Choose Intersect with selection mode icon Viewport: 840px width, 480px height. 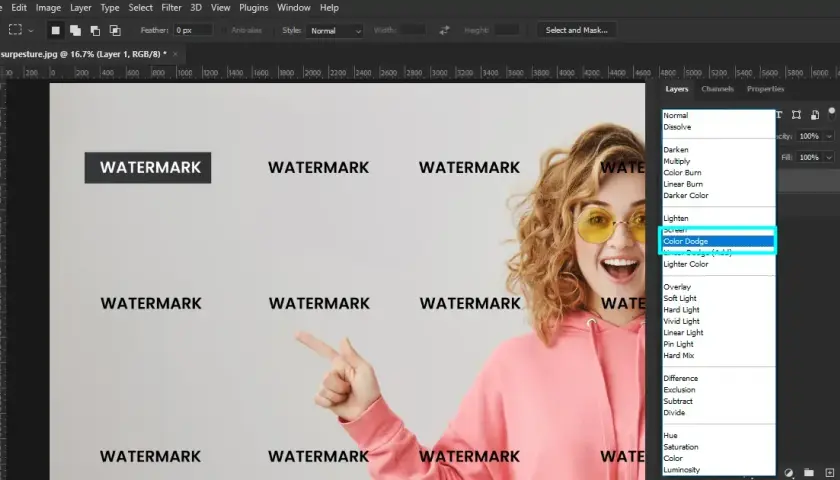coord(115,31)
